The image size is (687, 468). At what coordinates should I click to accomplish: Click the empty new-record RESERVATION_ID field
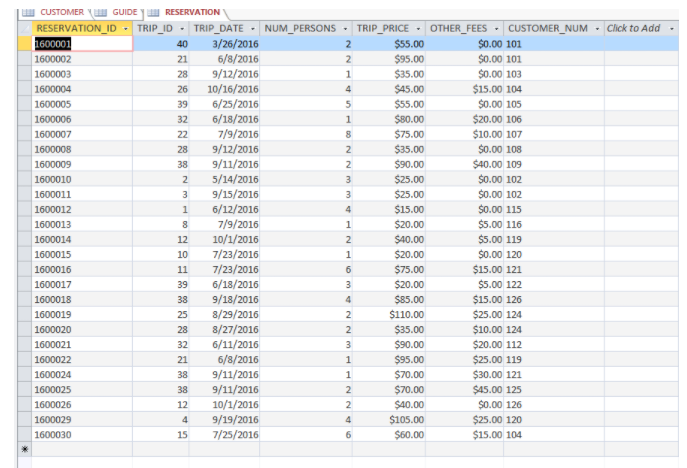82,449
